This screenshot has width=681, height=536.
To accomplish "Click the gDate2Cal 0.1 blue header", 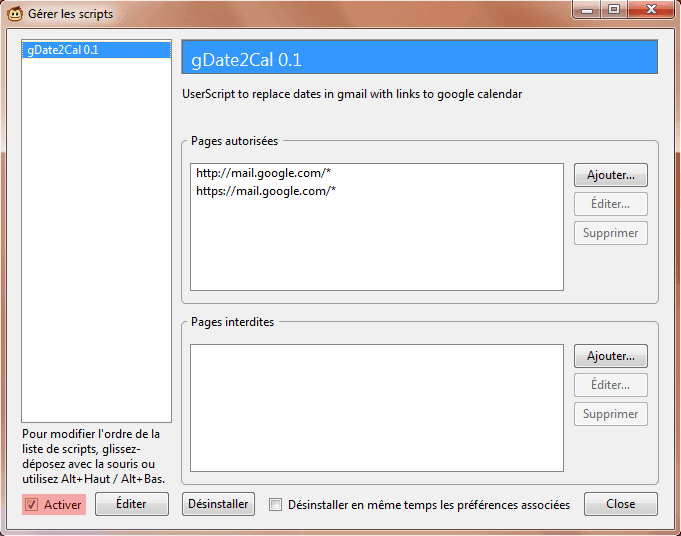I will click(x=420, y=57).
